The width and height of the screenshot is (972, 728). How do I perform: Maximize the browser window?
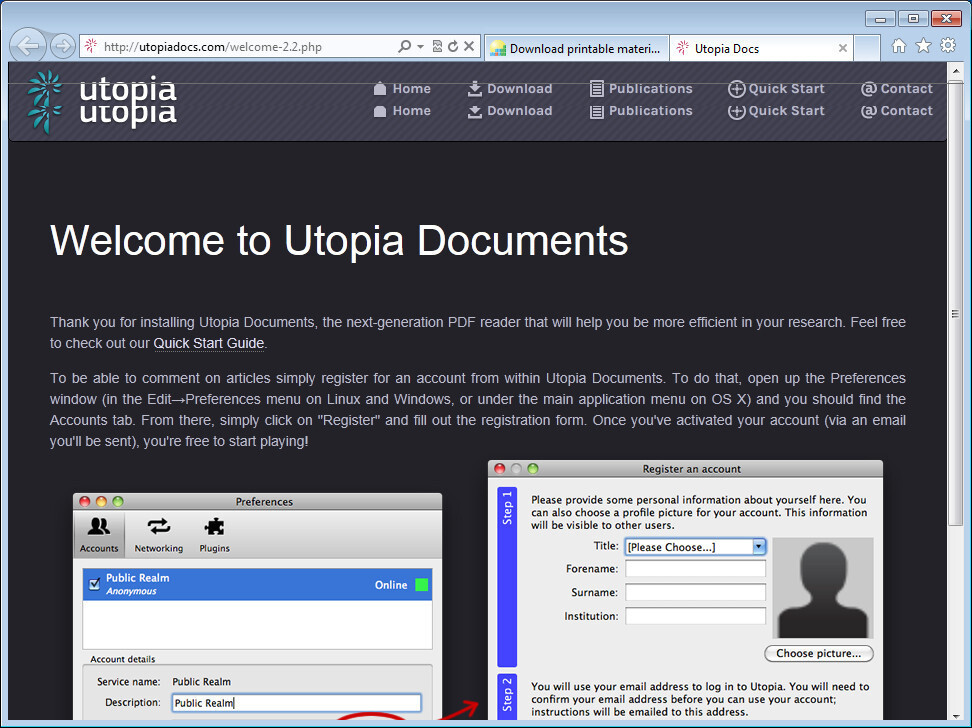913,19
